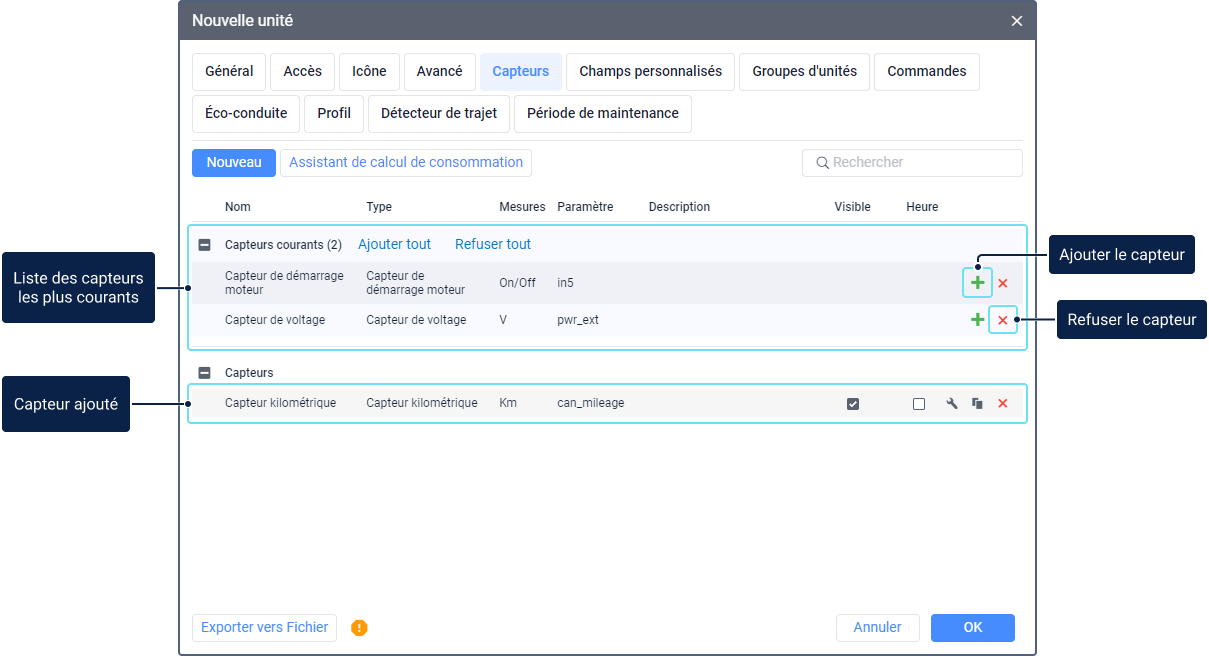This screenshot has width=1209, height=656.
Task: Click the Ajouter tout link
Action: pos(394,245)
